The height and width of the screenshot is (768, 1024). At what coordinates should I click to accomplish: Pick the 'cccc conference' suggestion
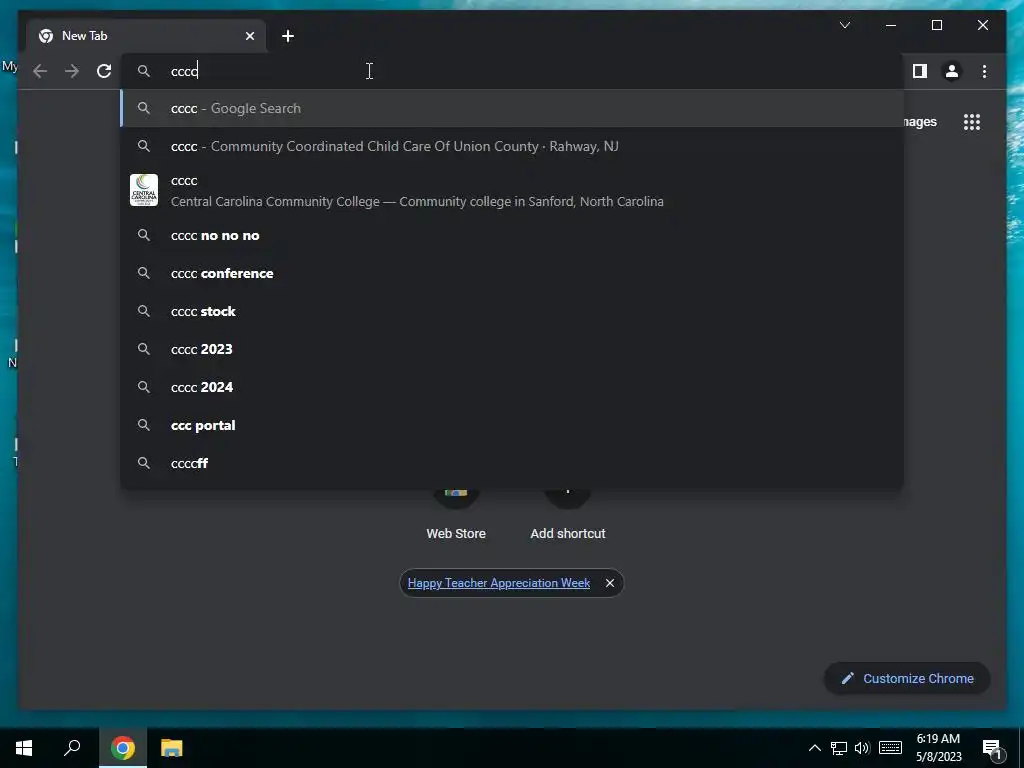coord(512,274)
